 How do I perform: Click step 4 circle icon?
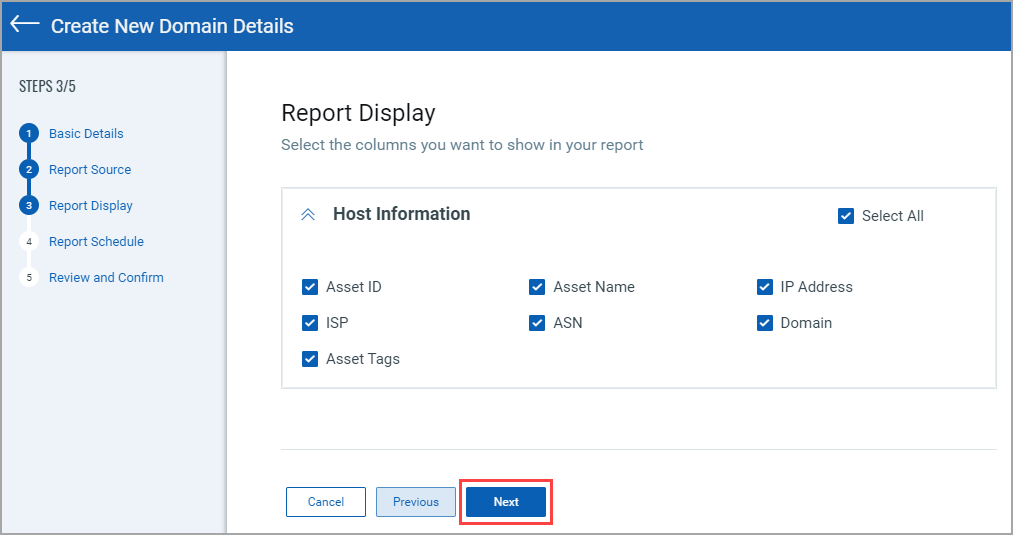[29, 242]
